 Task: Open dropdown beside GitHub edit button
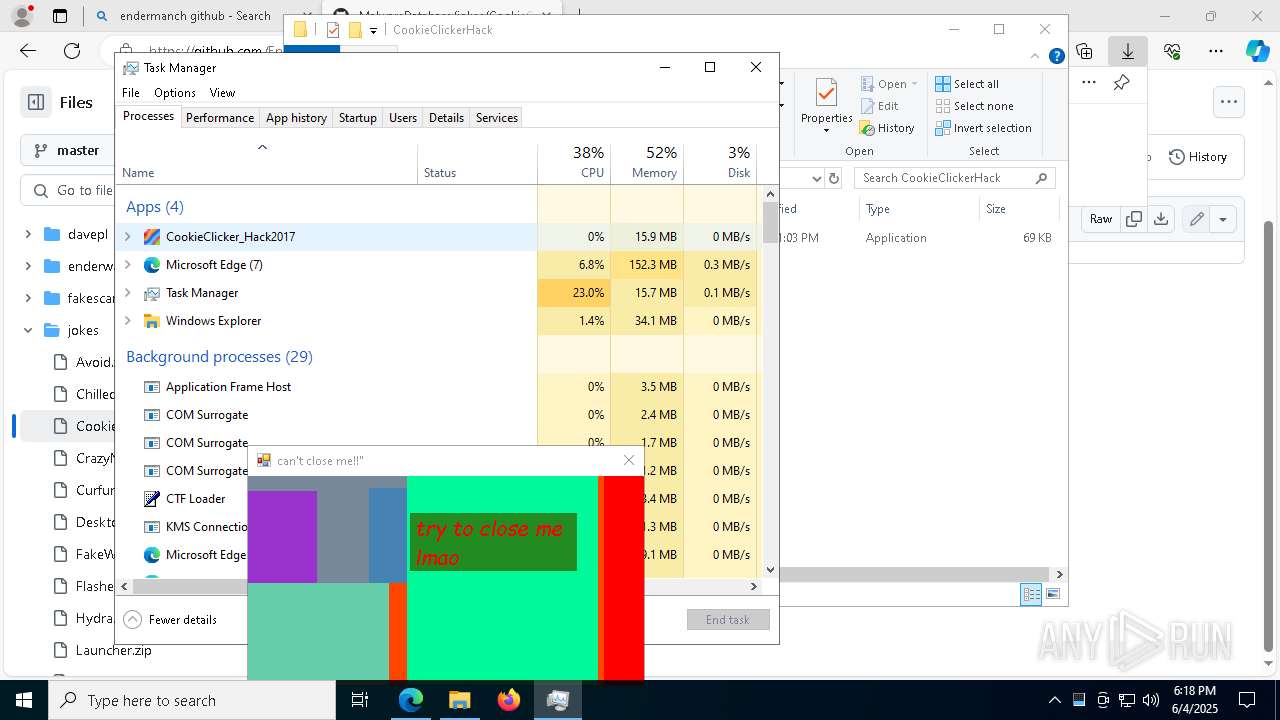point(1223,219)
